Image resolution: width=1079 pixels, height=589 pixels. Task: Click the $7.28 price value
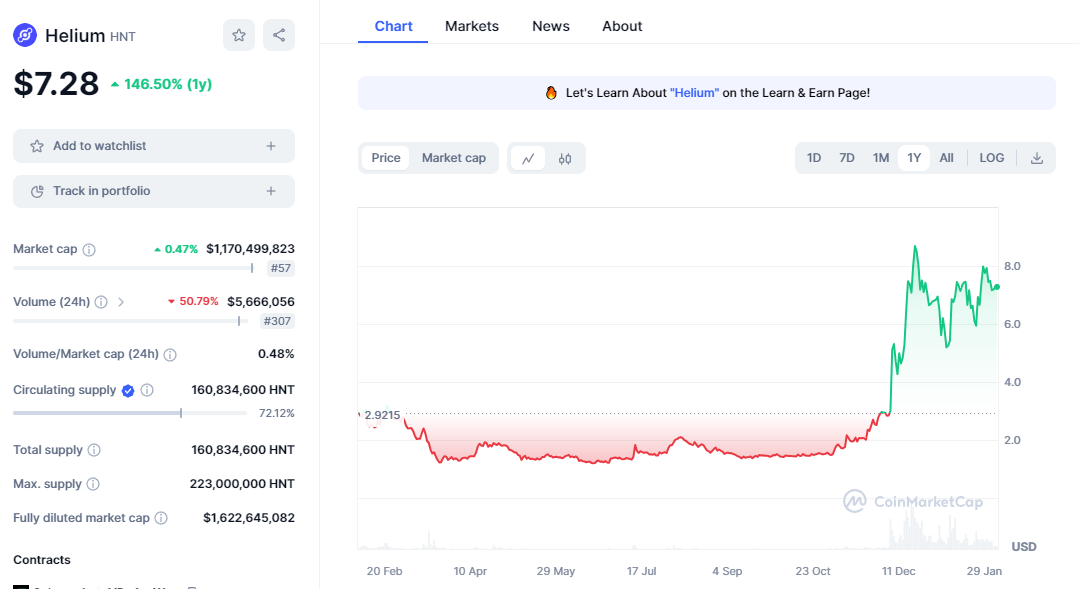pos(56,84)
